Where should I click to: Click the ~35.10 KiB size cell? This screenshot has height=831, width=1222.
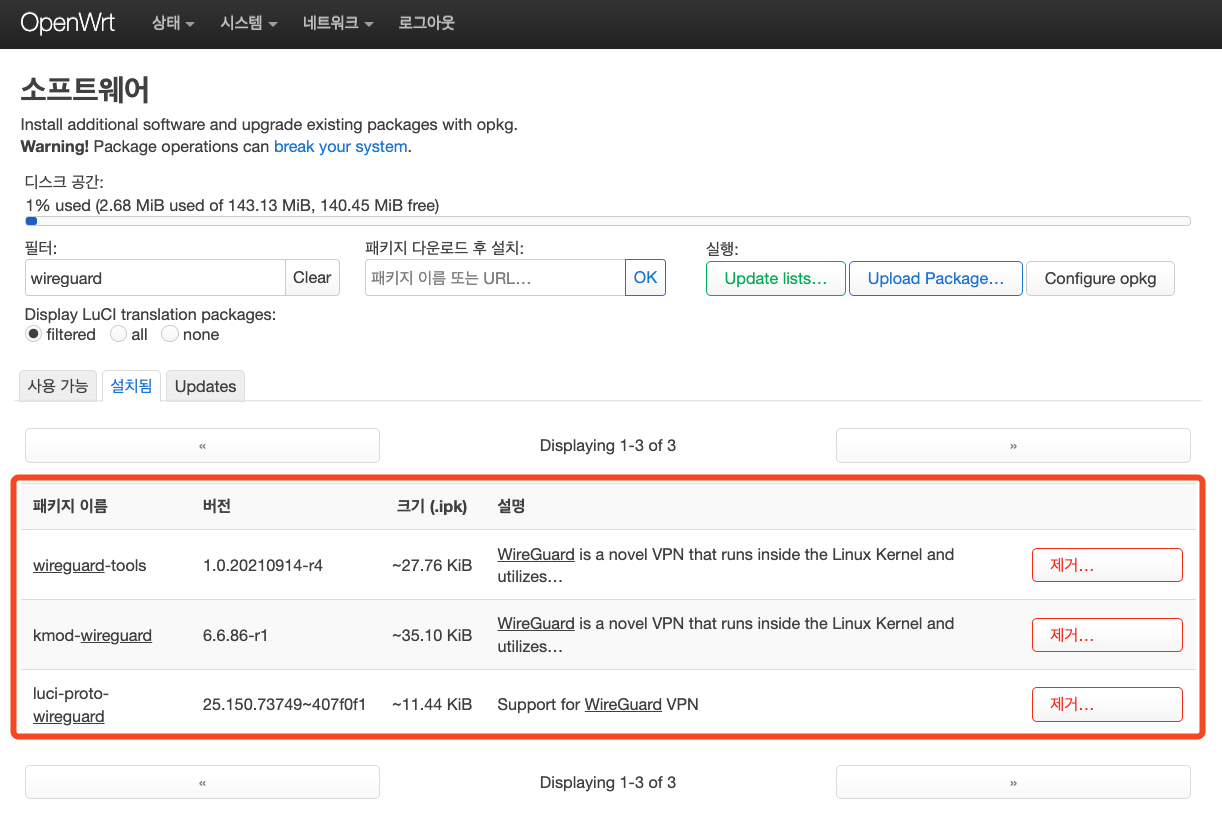(x=432, y=635)
